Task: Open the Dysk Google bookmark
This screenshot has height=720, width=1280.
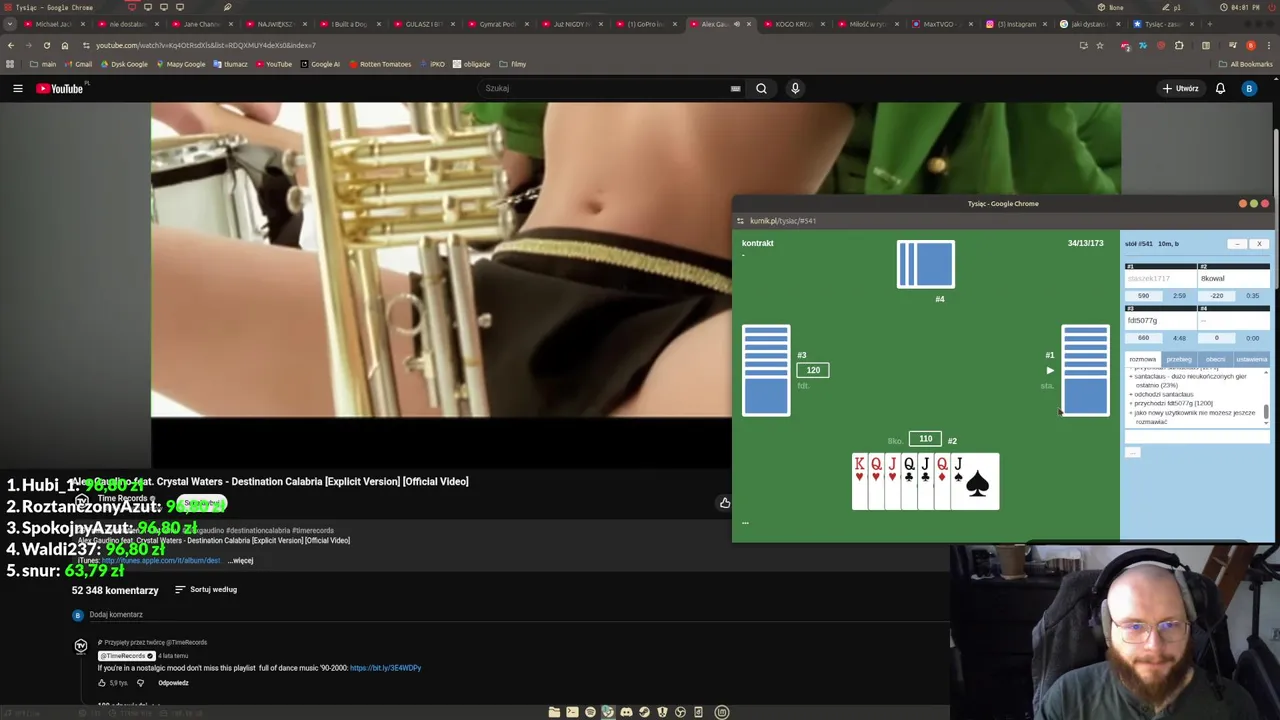Action: tap(123, 64)
